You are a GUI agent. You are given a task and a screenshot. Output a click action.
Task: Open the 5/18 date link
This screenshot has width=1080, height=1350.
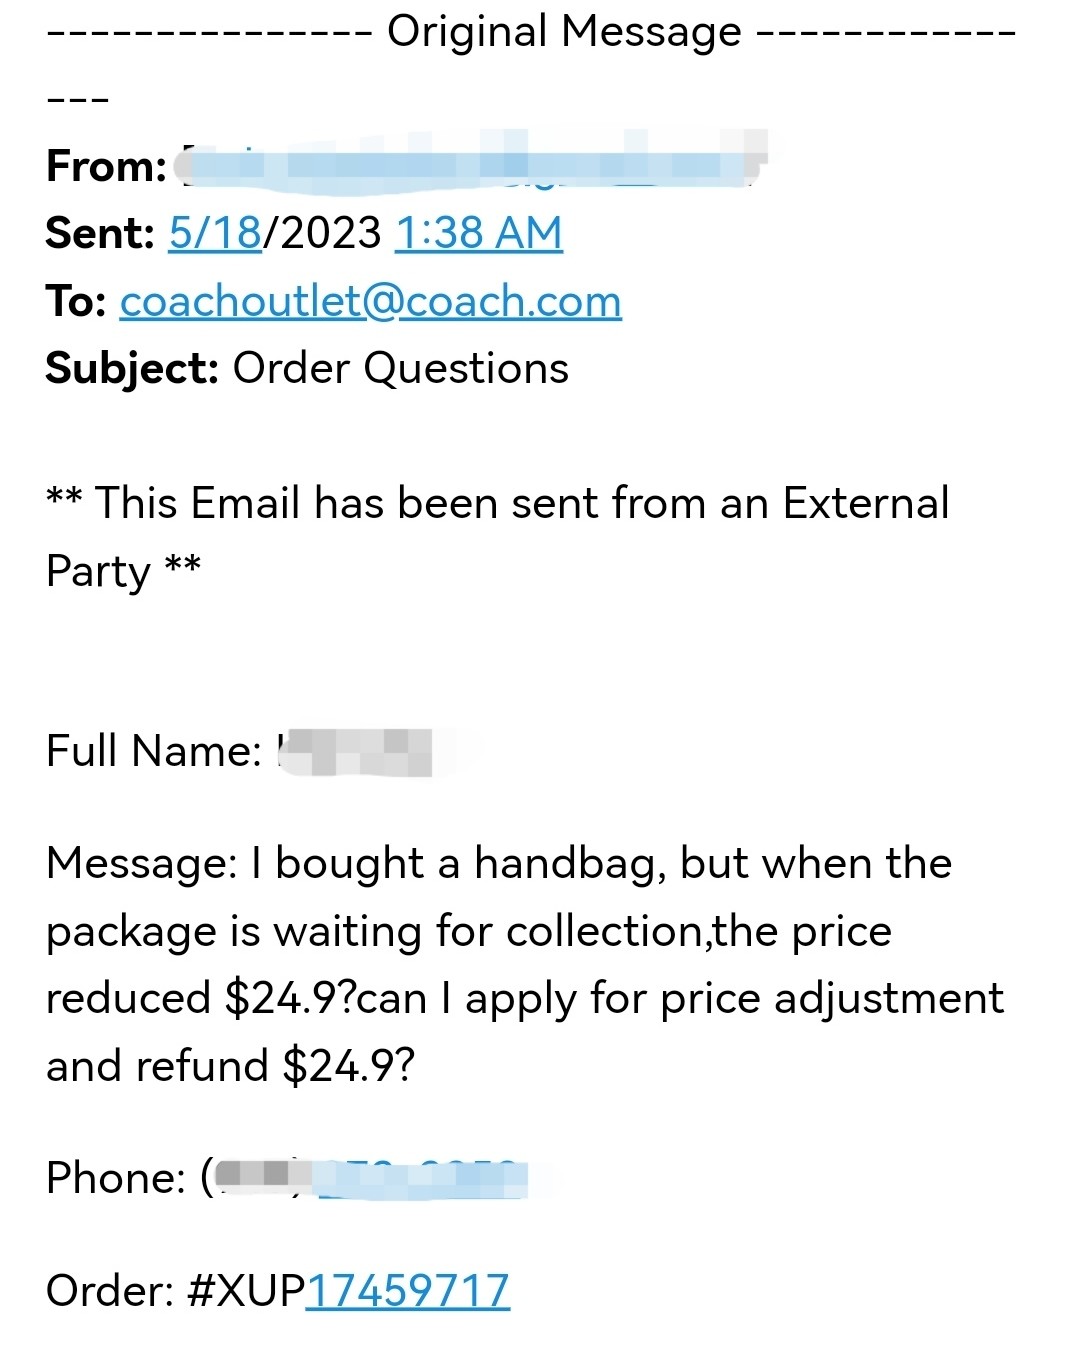215,233
